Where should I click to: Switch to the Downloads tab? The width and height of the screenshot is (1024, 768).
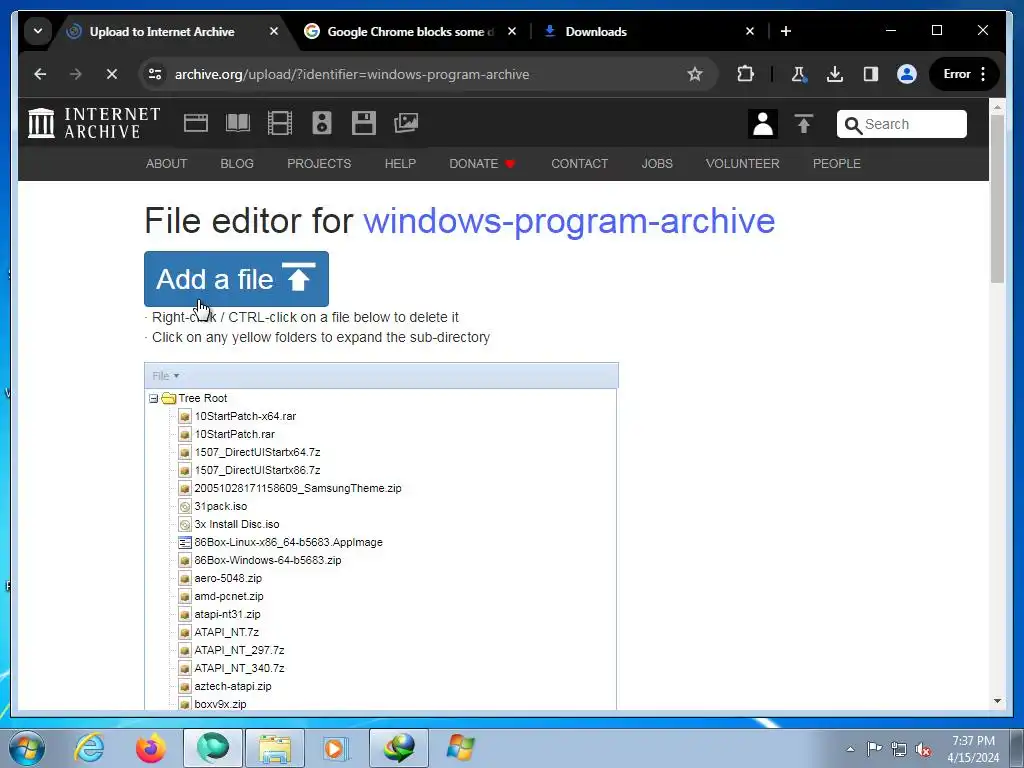point(596,31)
